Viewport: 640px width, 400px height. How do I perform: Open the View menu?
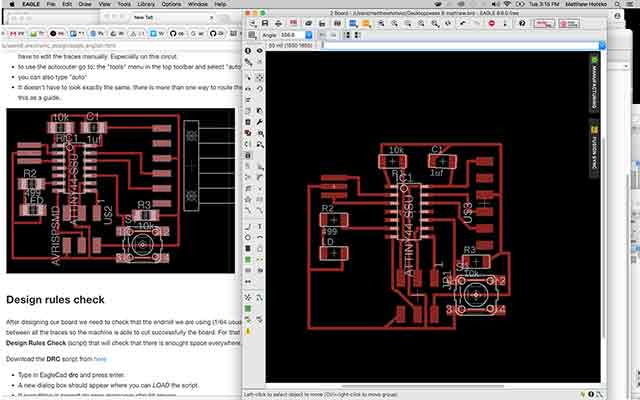(x=104, y=4)
